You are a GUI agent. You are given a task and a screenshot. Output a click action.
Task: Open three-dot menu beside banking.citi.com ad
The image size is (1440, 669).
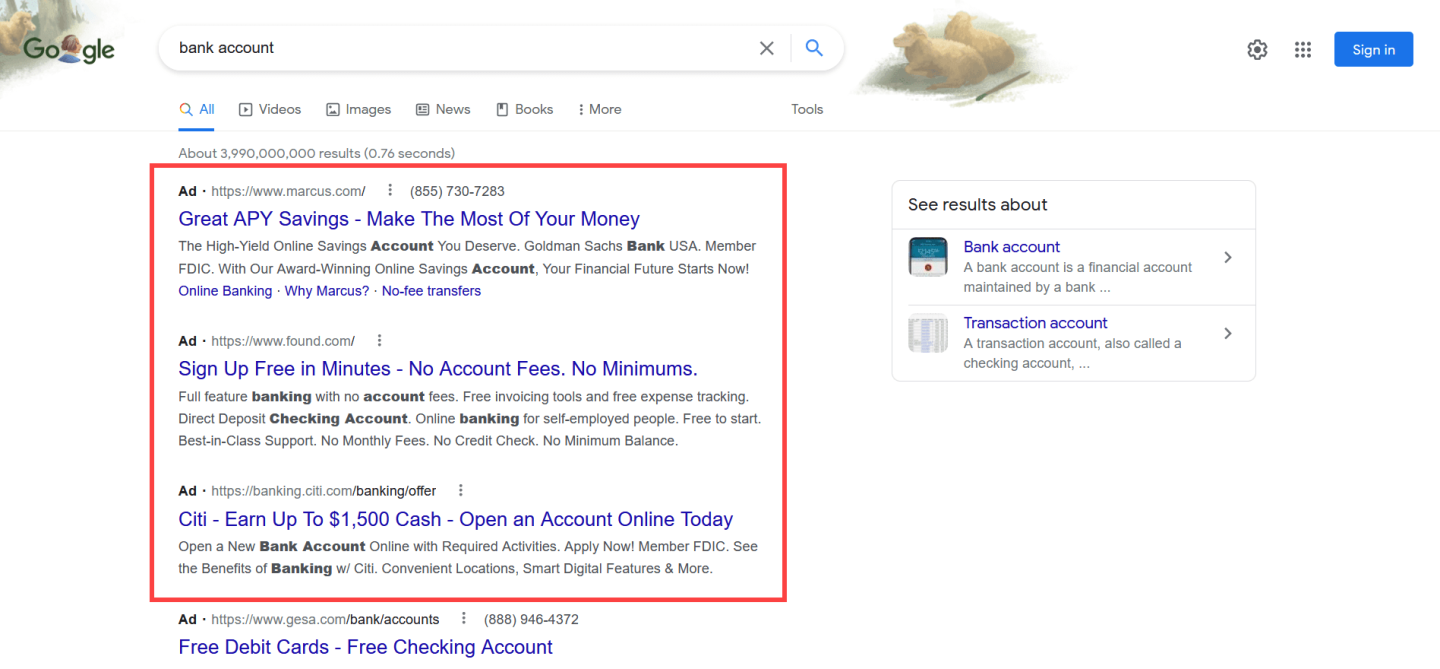tap(461, 491)
